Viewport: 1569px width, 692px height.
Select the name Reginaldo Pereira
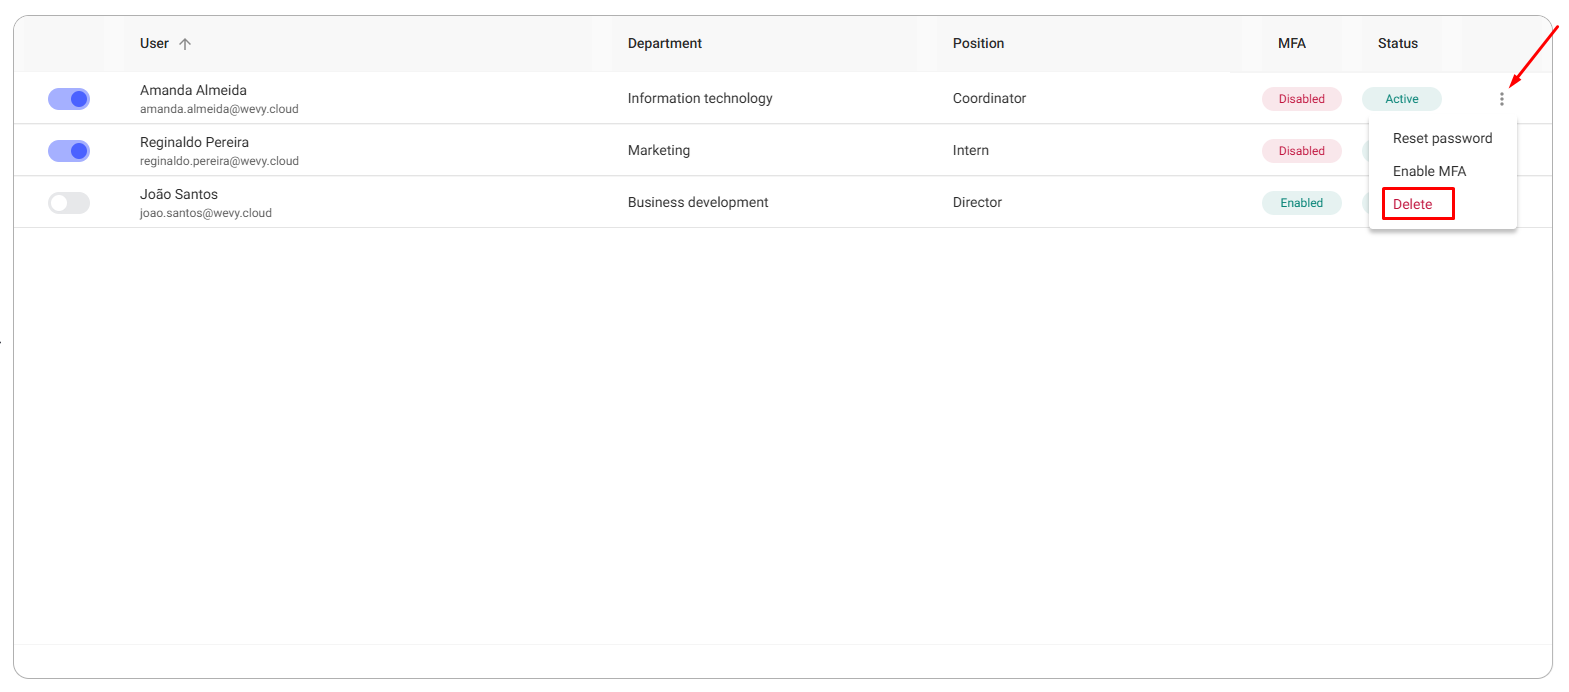coord(194,142)
